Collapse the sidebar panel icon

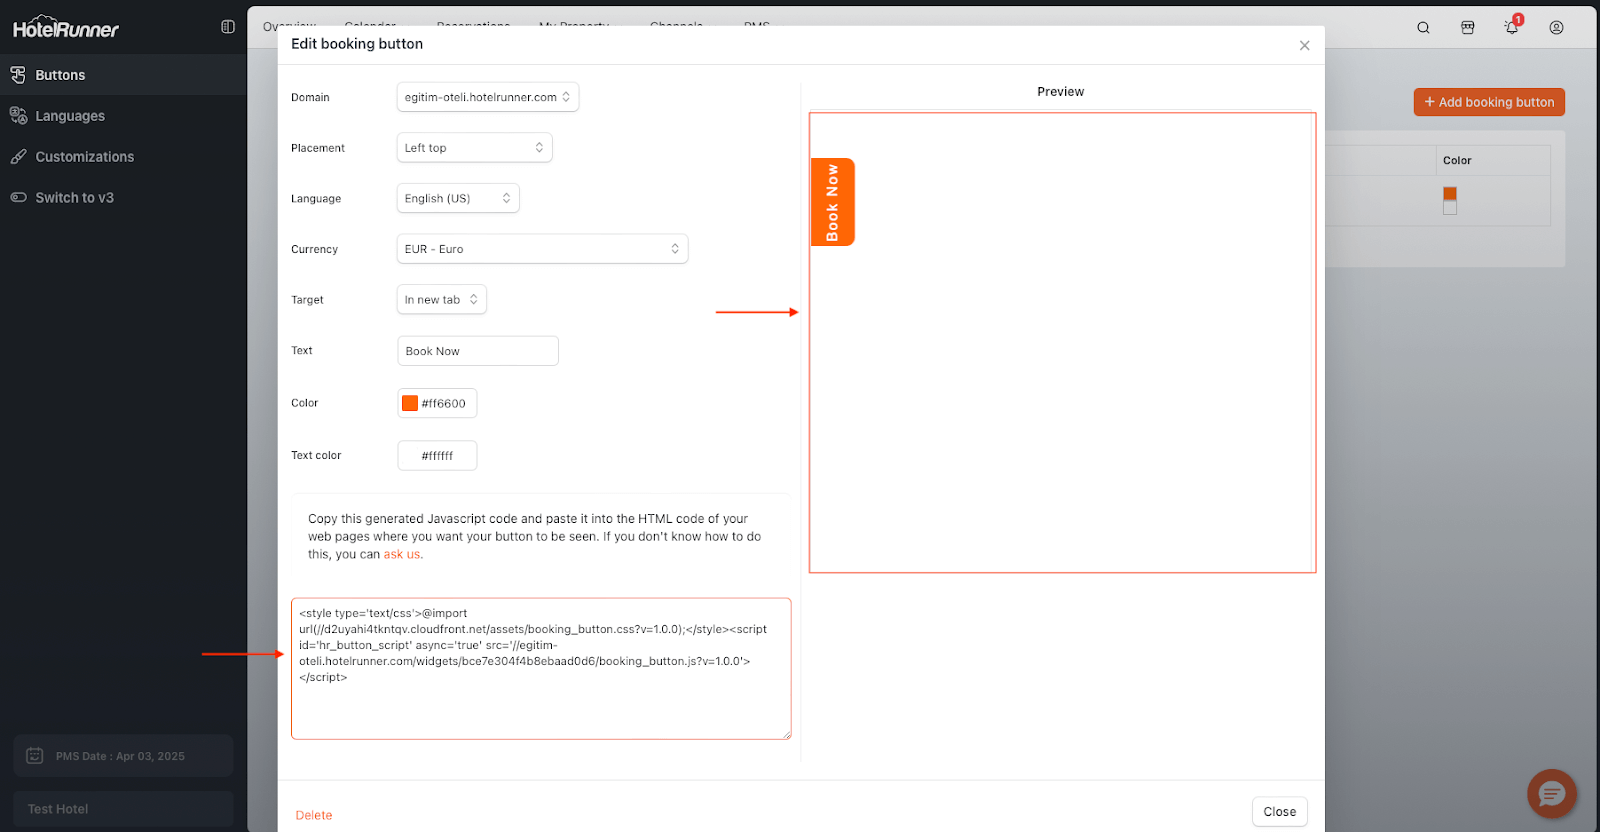[x=228, y=27]
